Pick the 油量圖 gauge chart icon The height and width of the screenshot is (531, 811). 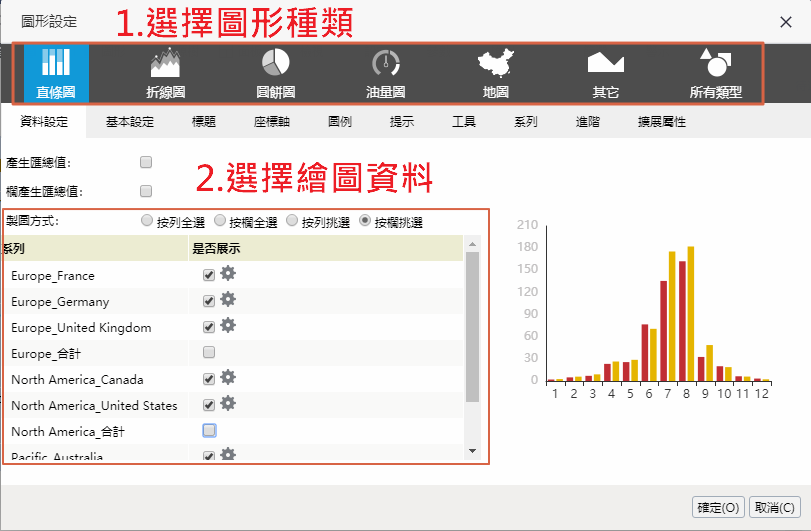[x=385, y=74]
